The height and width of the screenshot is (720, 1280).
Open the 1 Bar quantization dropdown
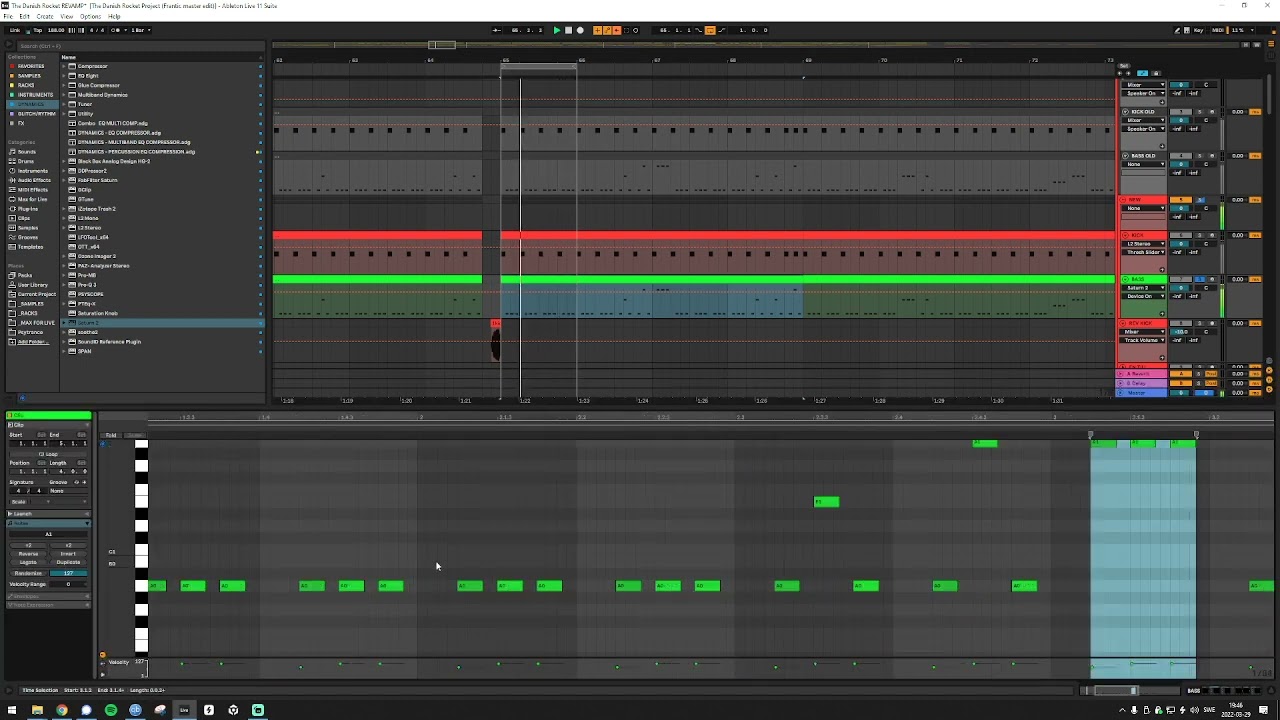click(141, 30)
